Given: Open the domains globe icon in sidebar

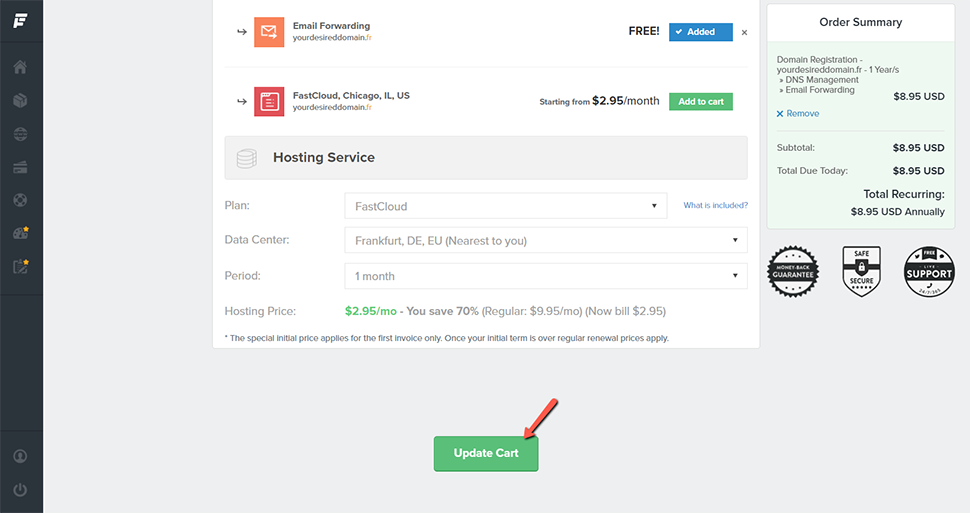Looking at the screenshot, I should coord(20,134).
